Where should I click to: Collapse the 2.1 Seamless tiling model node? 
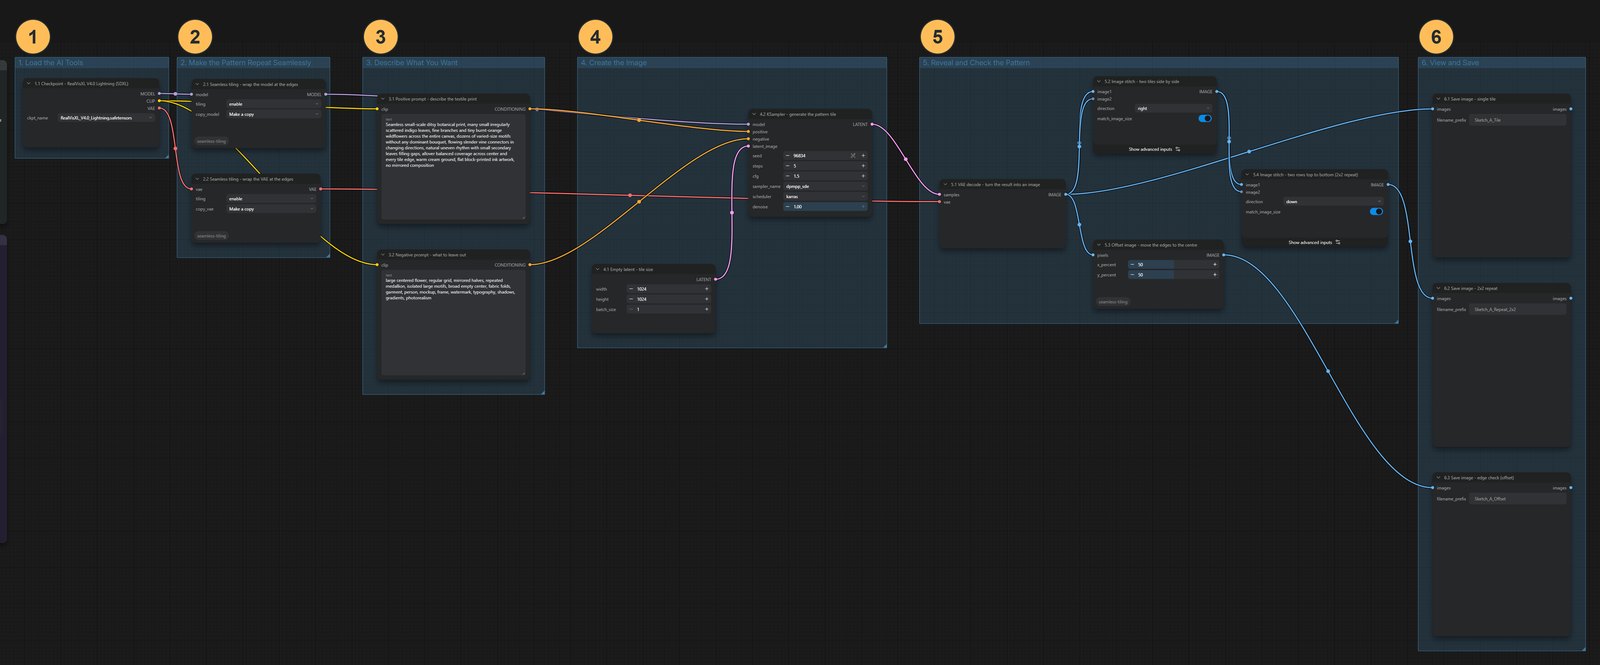[198, 85]
